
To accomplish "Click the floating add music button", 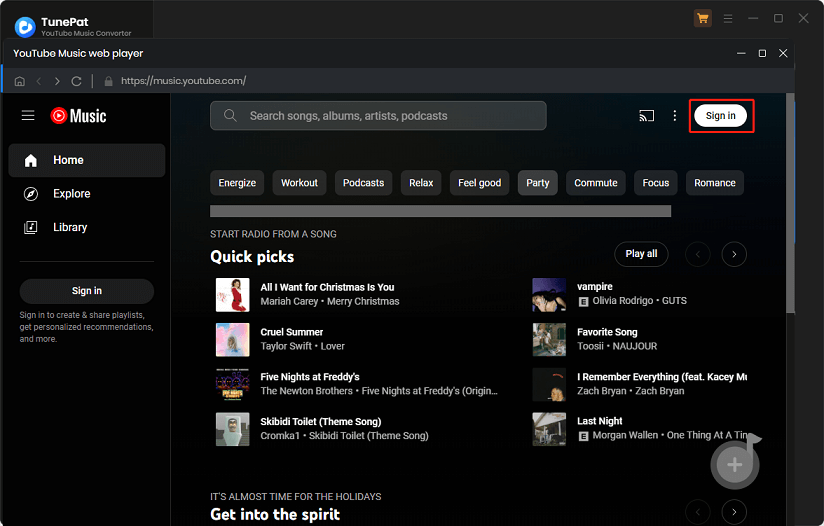I will [735, 464].
